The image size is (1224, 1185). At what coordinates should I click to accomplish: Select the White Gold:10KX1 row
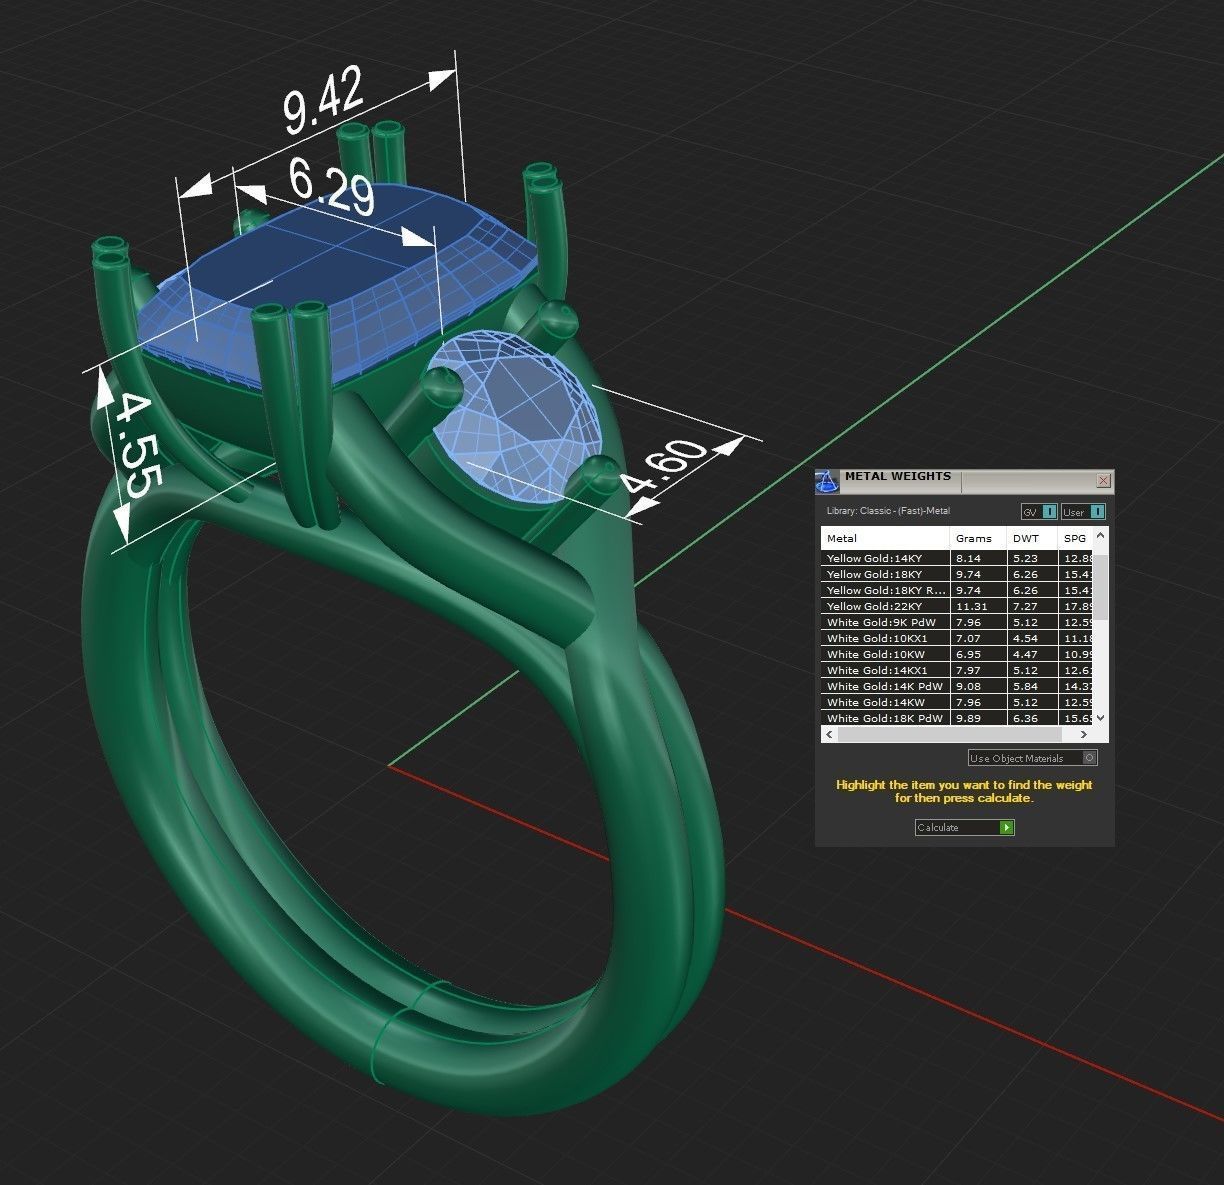[957, 638]
